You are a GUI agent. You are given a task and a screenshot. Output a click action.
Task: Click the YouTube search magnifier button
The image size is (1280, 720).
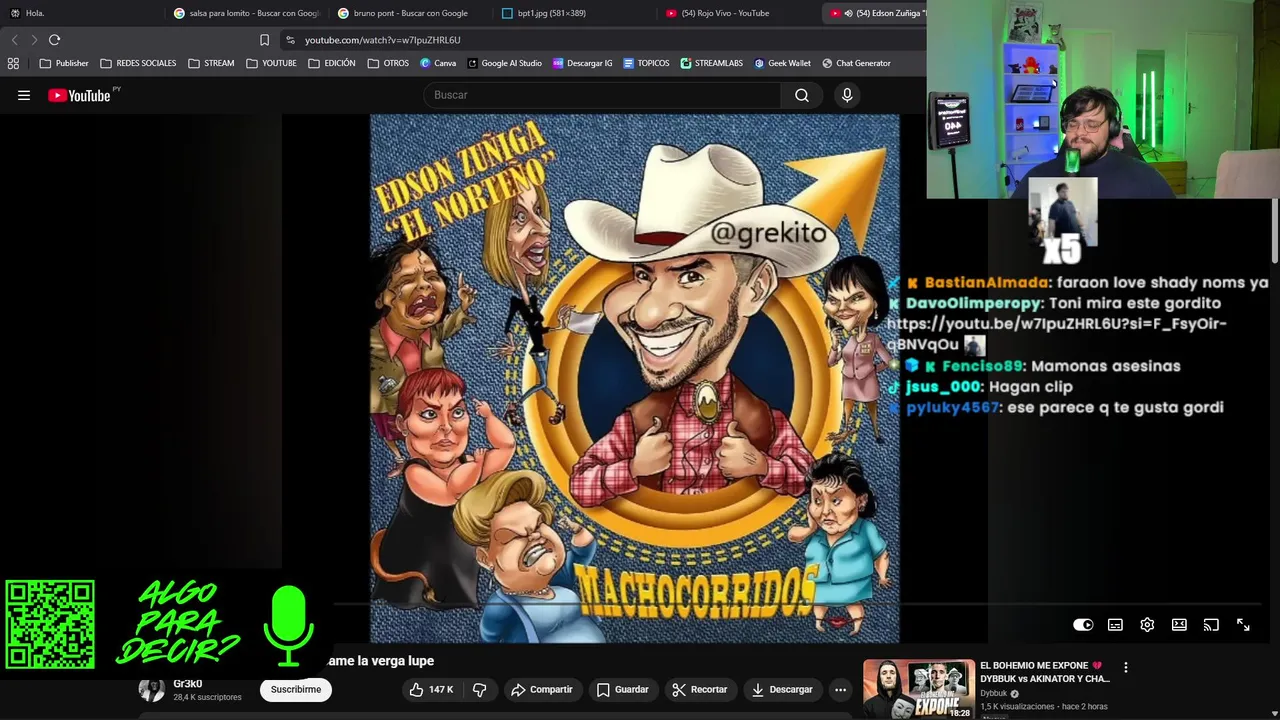point(801,95)
